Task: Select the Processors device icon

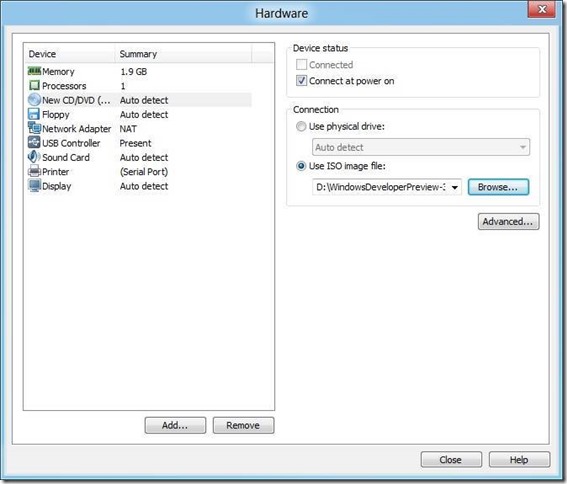Action: tap(34, 86)
